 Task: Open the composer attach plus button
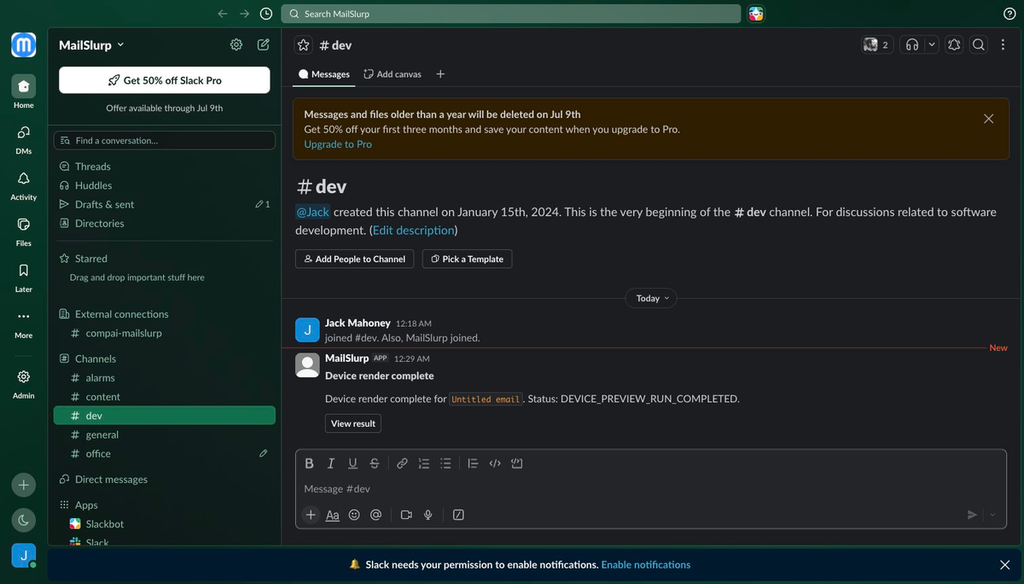(x=311, y=515)
